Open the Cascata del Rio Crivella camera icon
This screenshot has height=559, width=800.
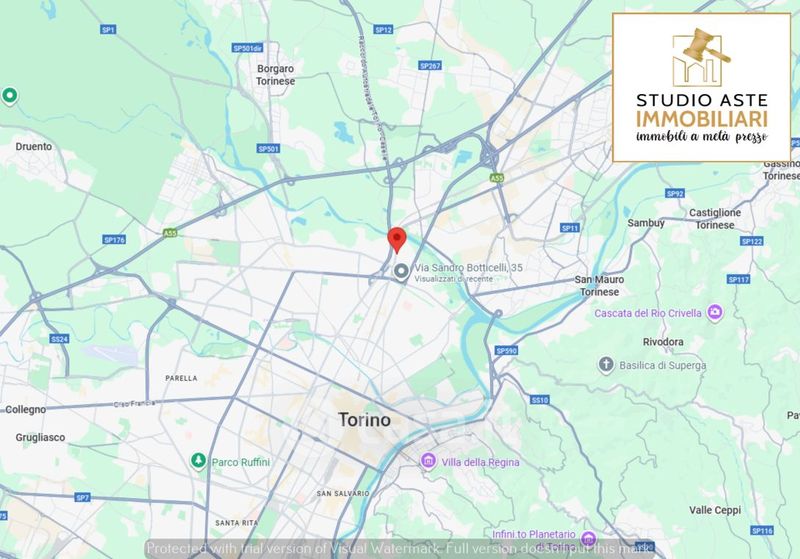pos(715,312)
